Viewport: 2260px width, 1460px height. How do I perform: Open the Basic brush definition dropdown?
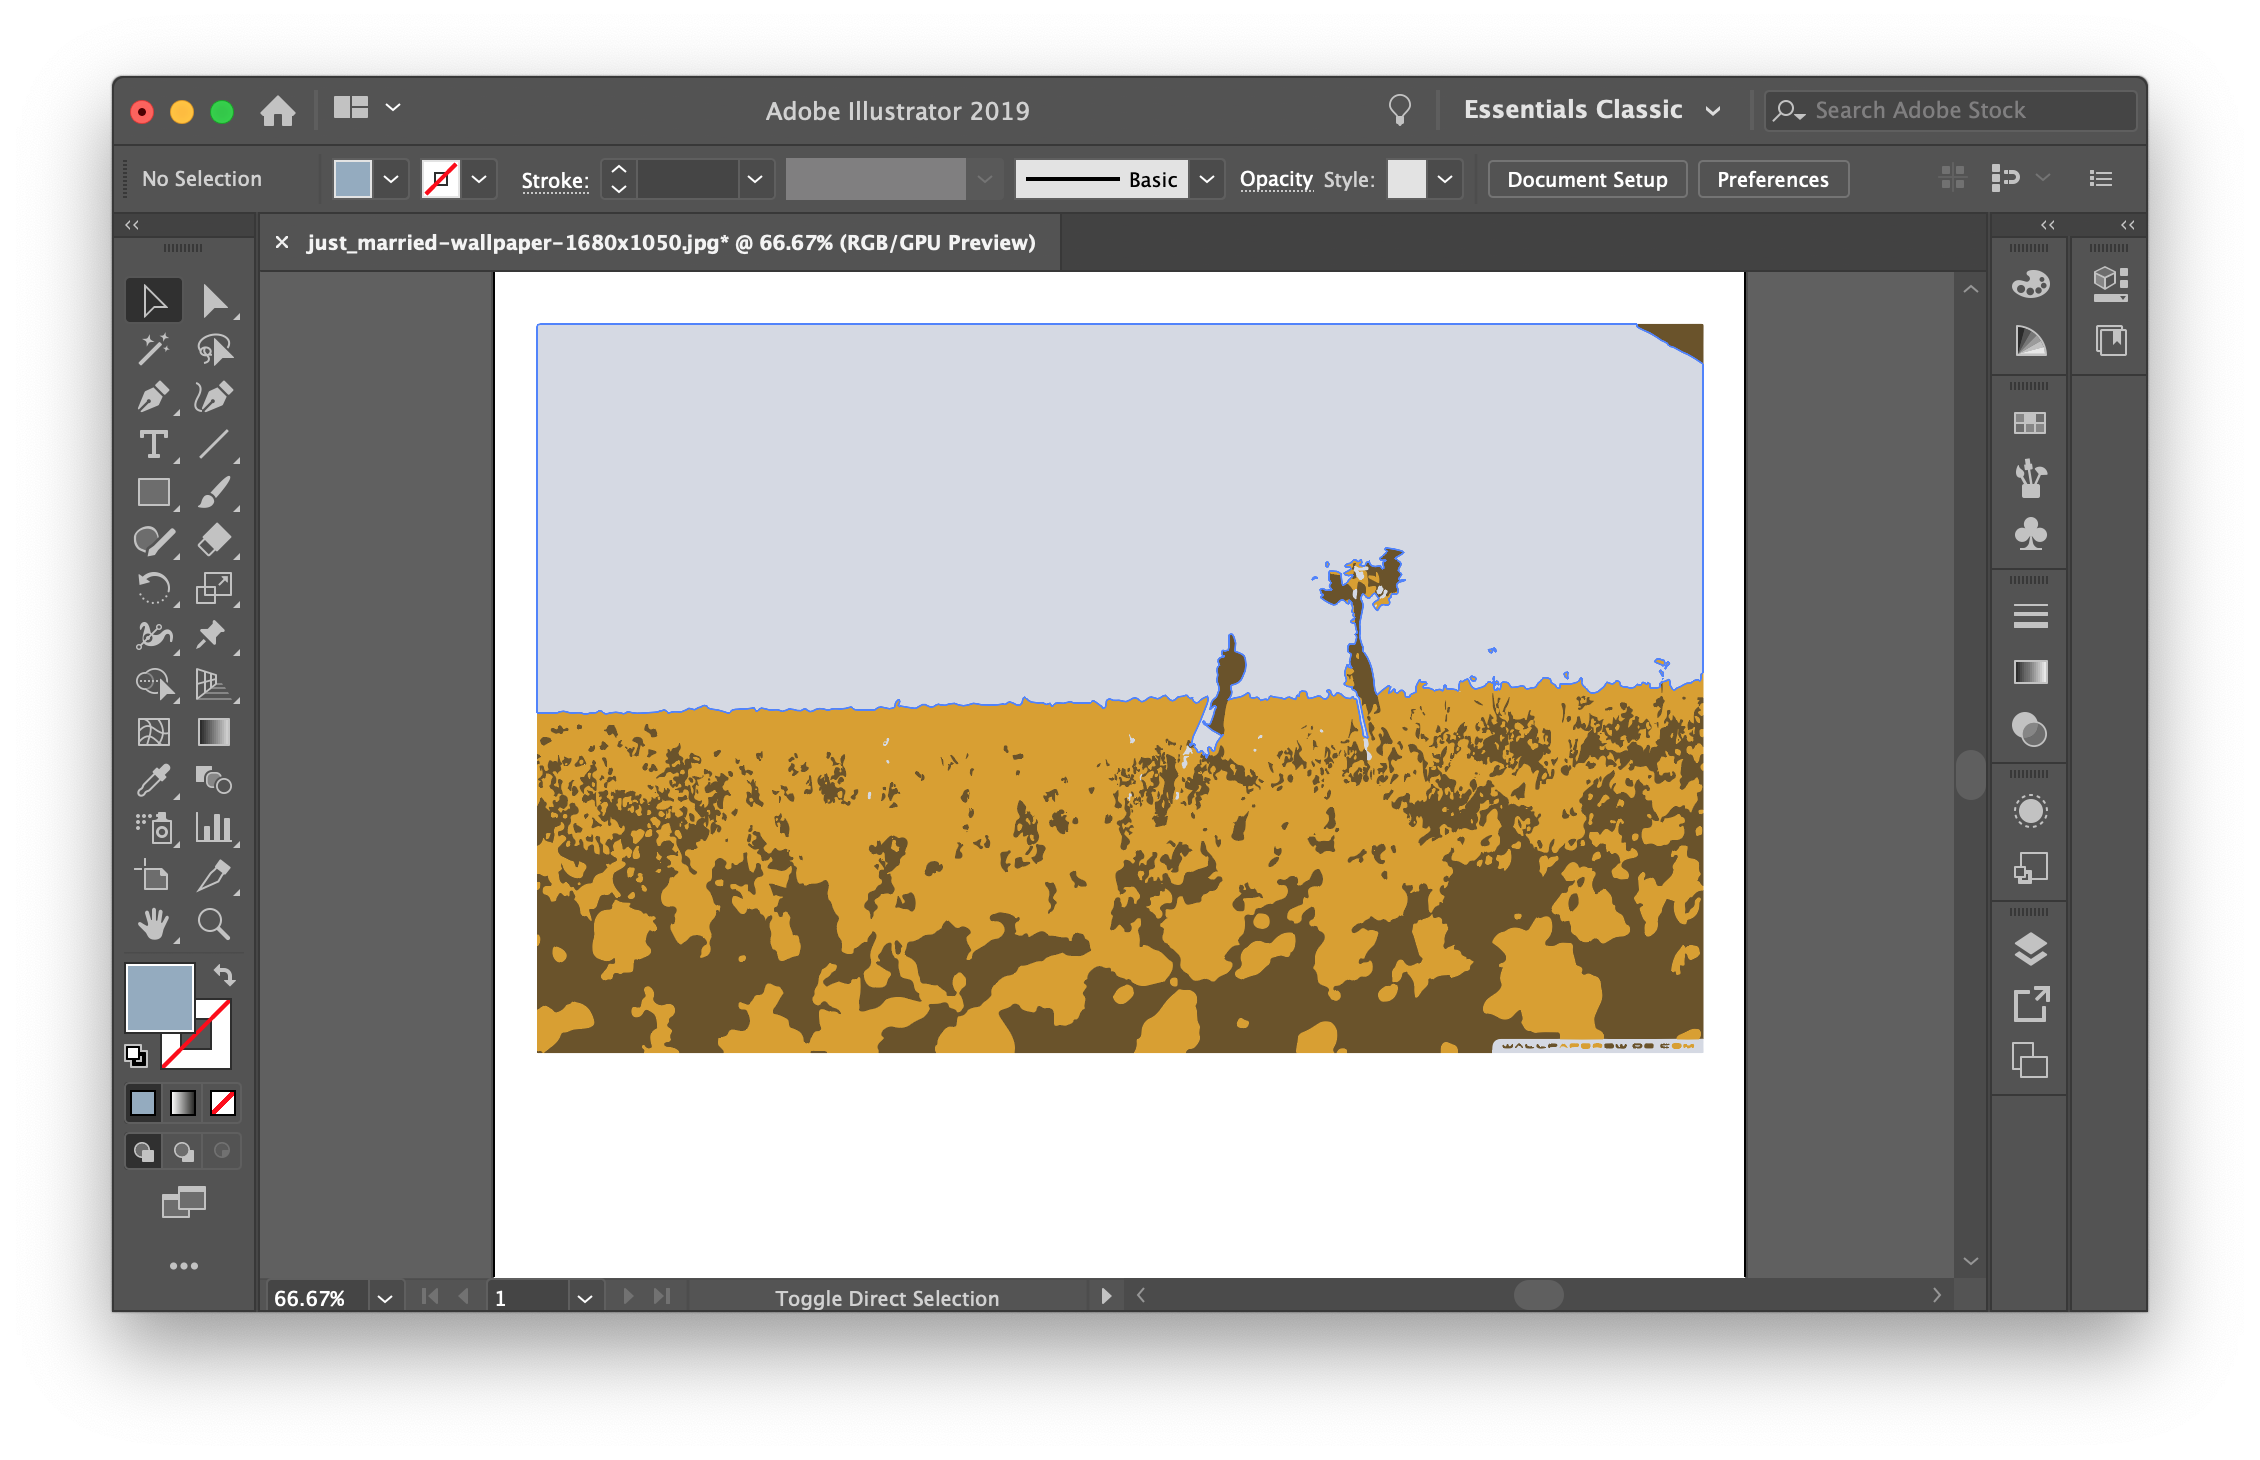1207,180
